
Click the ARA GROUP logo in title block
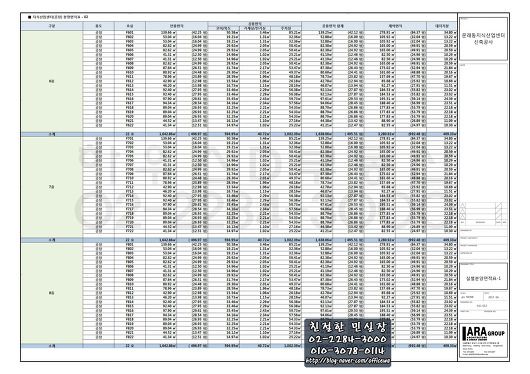pos(483,333)
